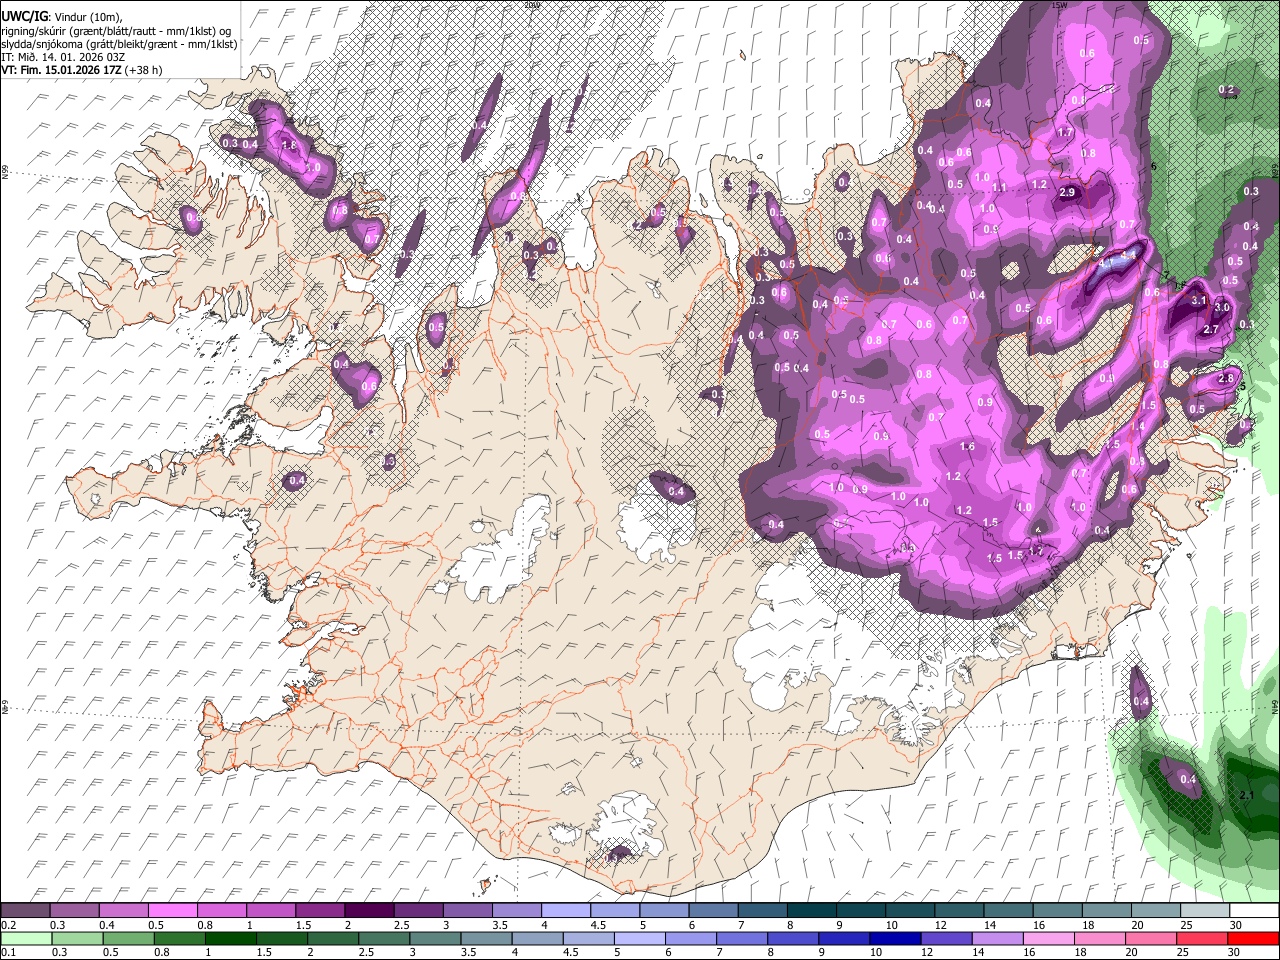Click the 3.1 precipitation value on map

(x=1200, y=300)
